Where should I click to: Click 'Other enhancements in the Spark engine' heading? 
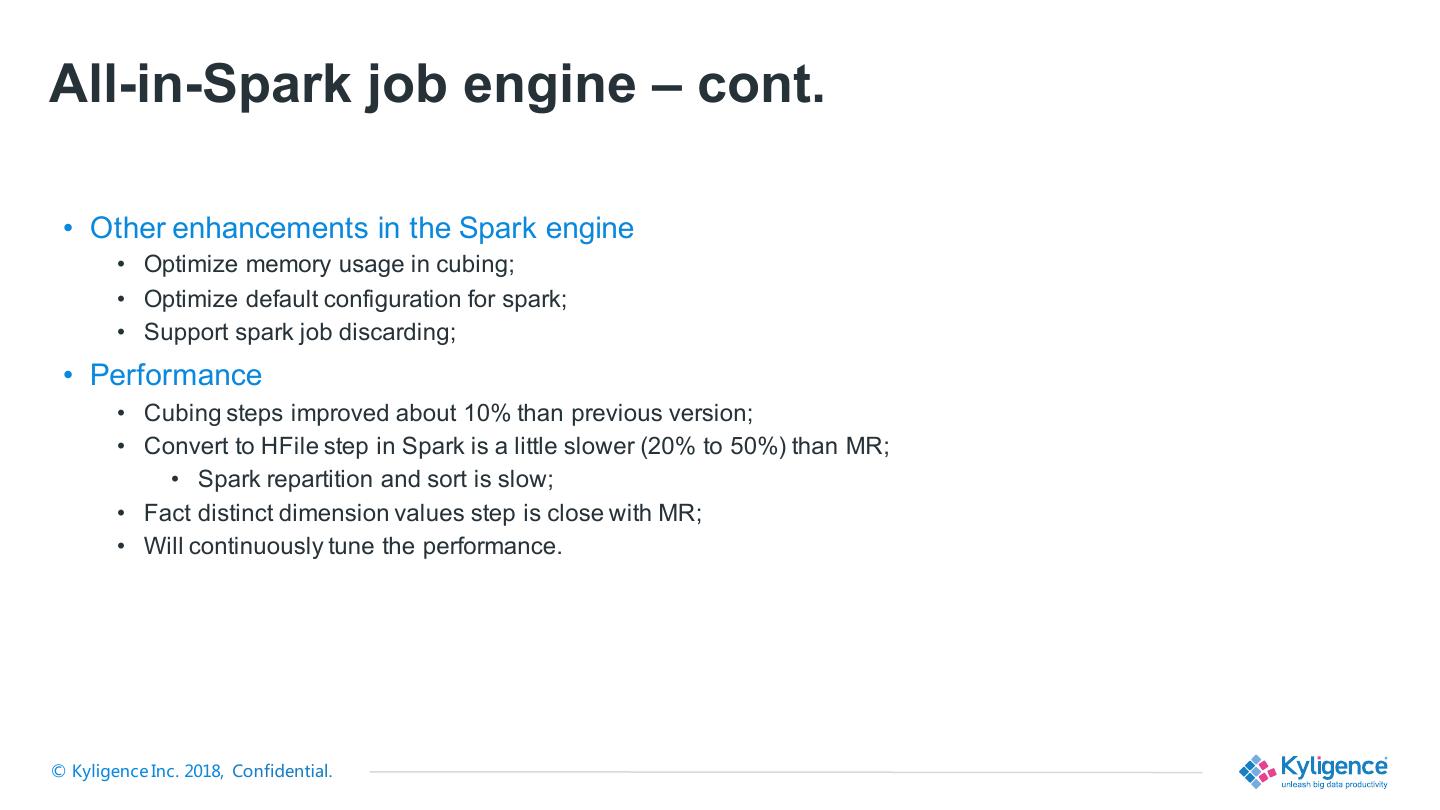pos(361,228)
